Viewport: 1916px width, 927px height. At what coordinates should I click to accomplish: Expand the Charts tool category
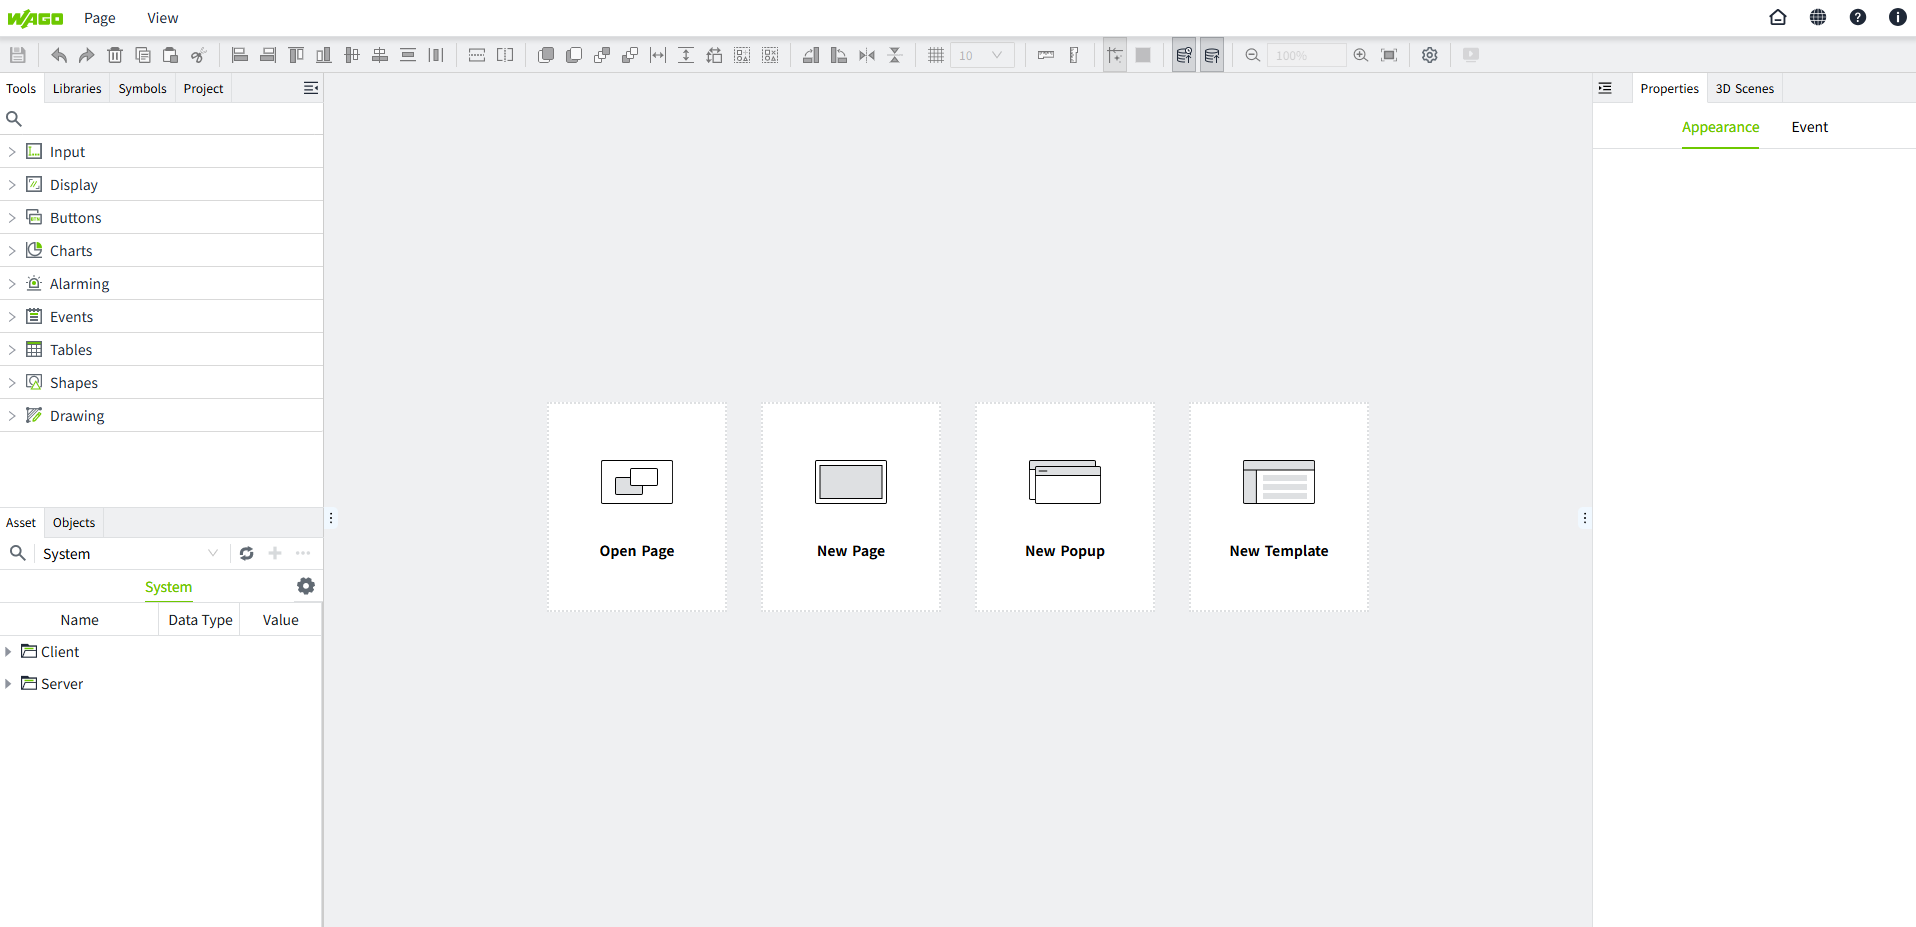click(x=12, y=251)
